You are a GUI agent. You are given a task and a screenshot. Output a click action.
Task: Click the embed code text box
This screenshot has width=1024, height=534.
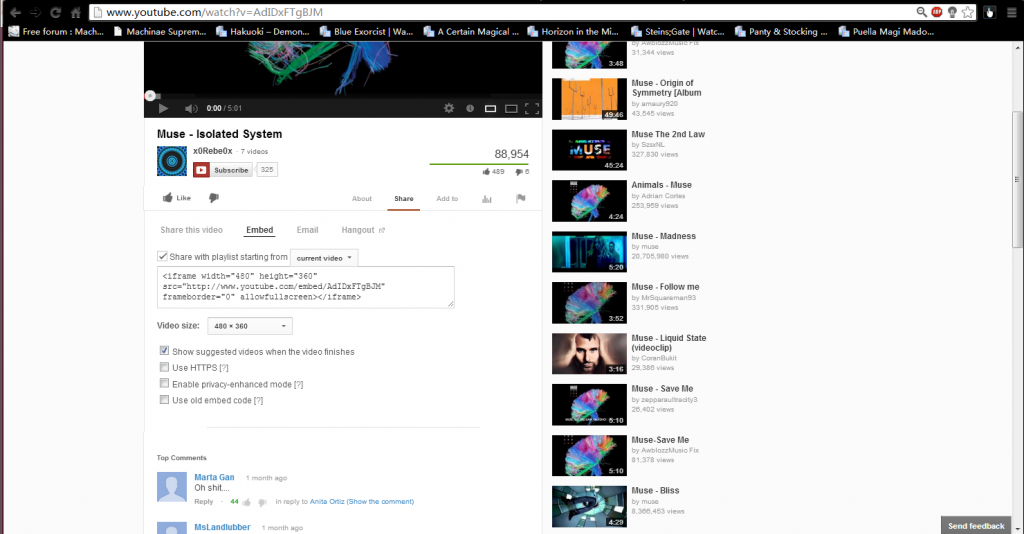tap(306, 287)
